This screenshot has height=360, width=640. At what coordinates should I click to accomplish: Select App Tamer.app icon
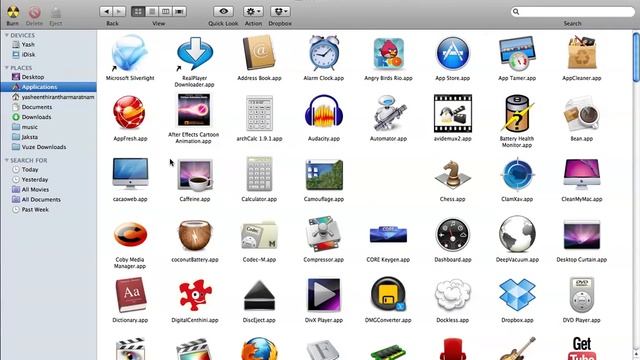pos(517,53)
